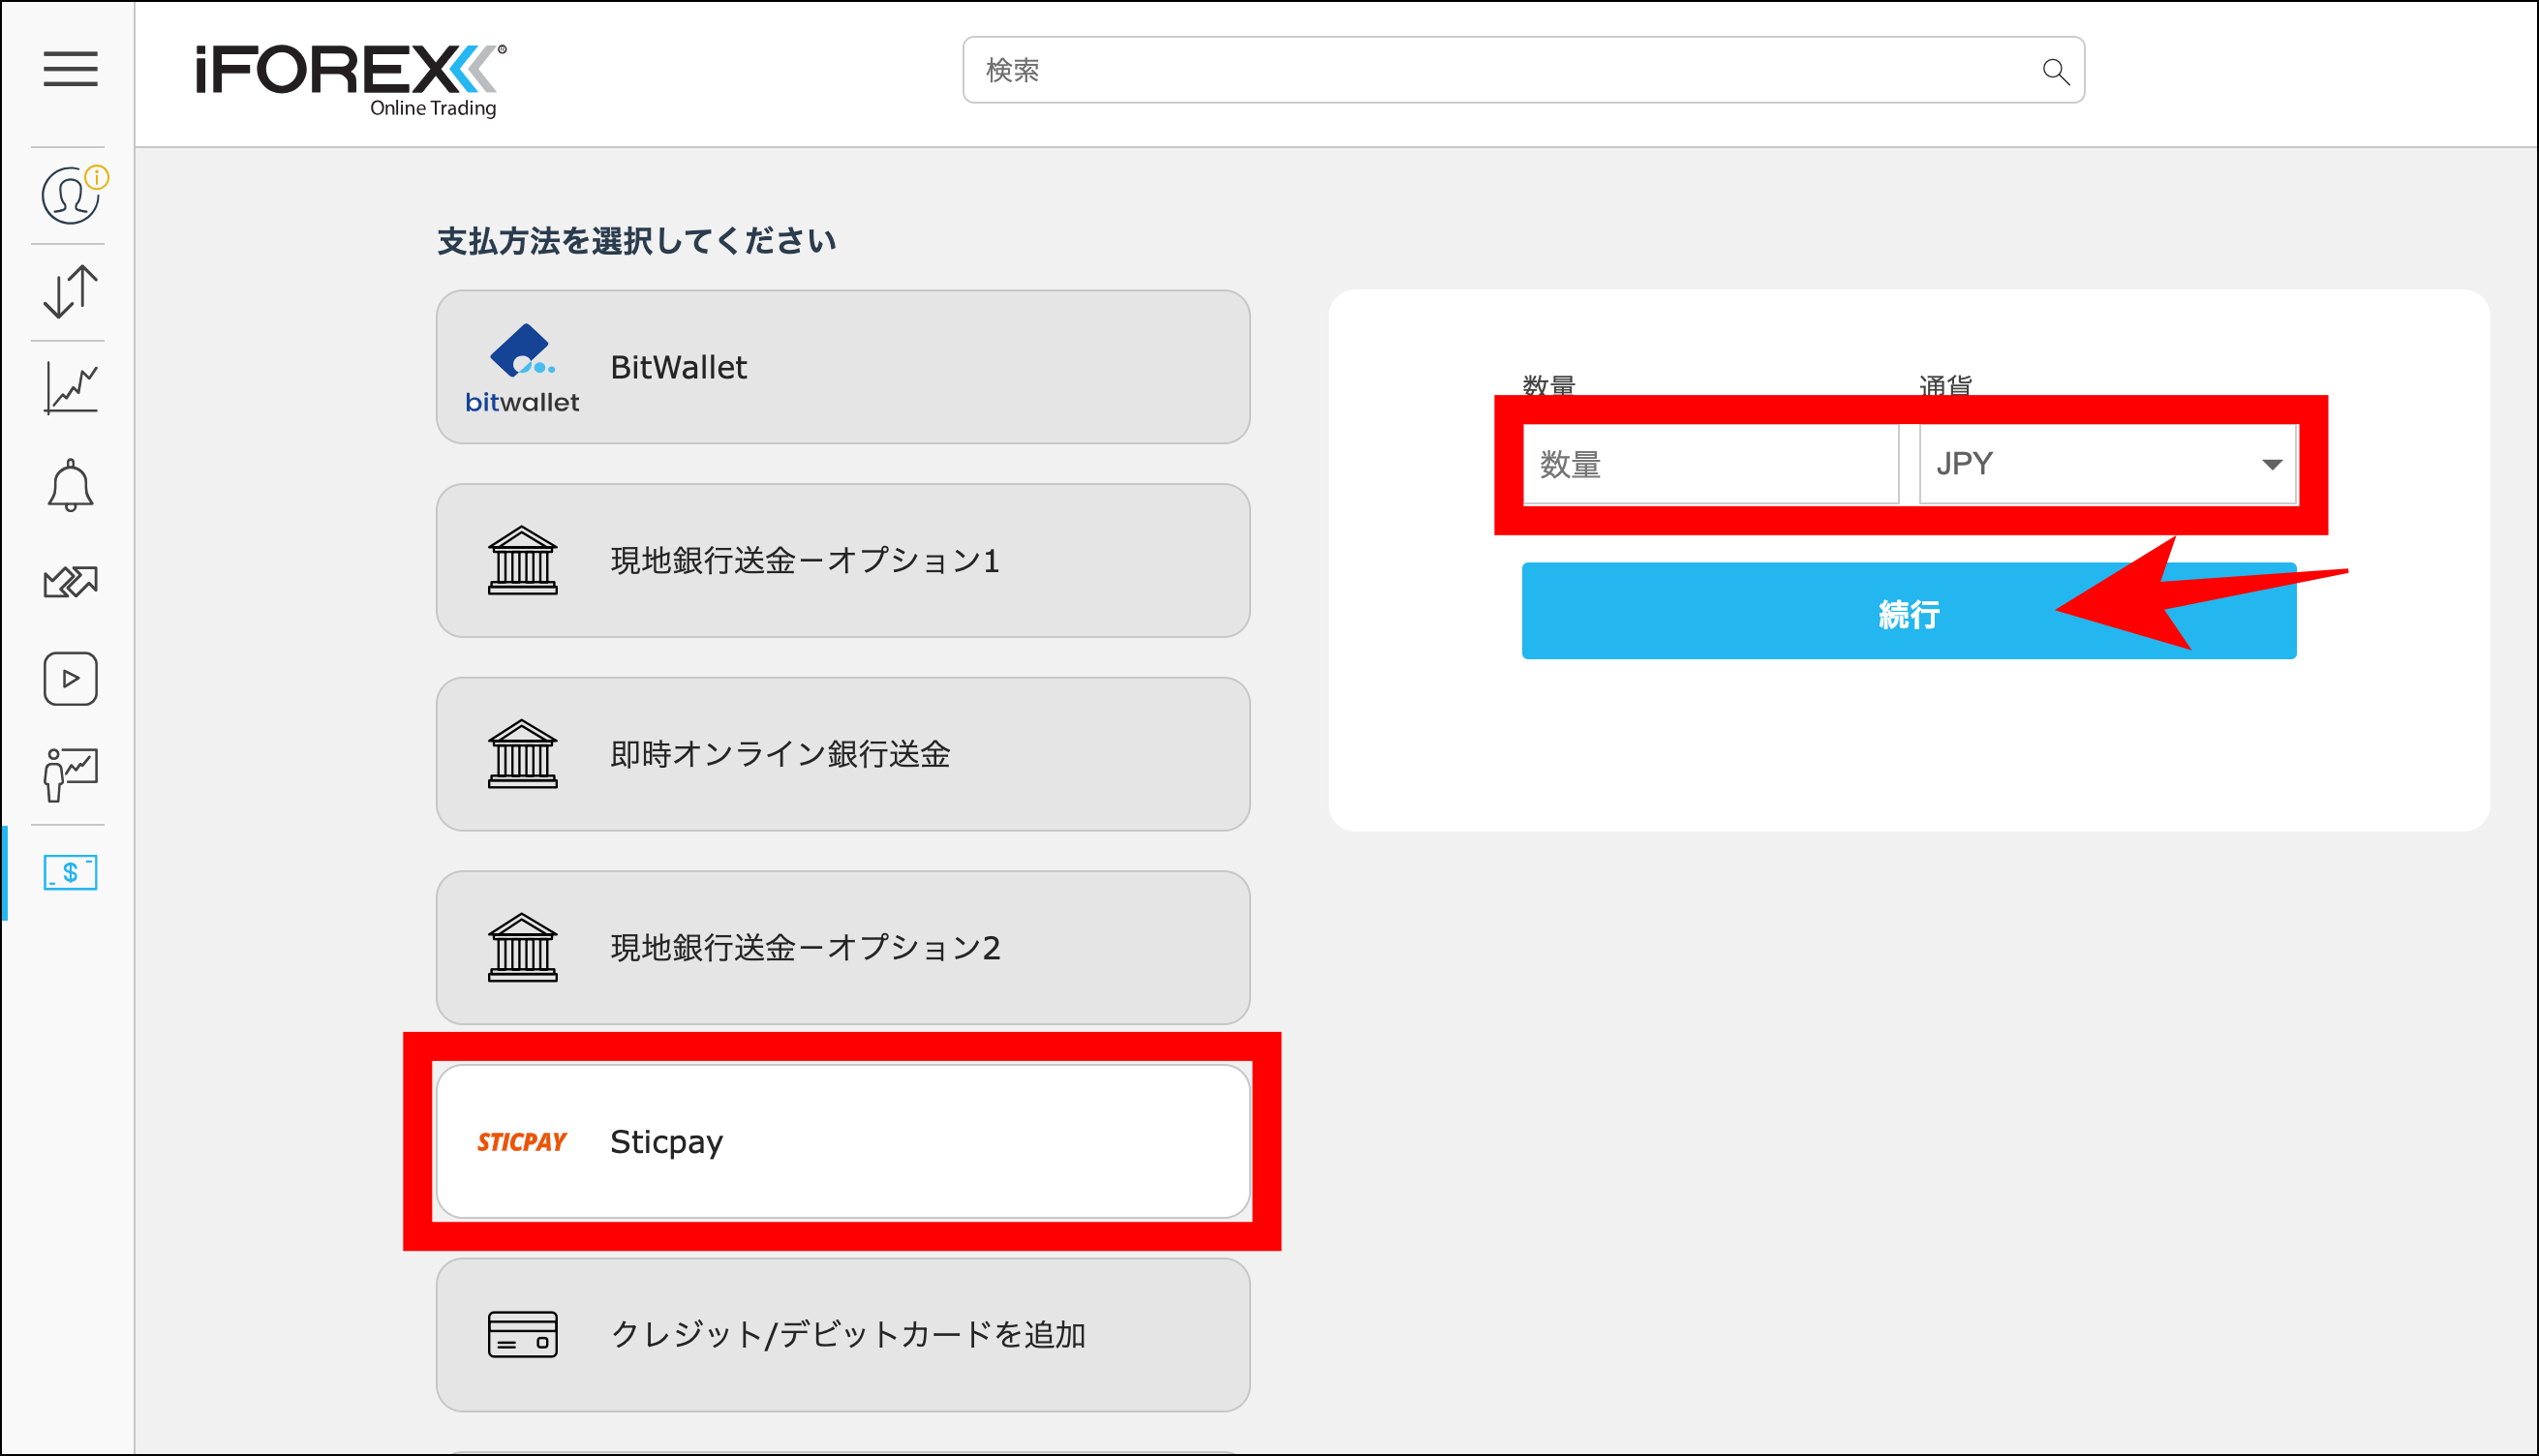Open the account profile sidebar icon

[69, 196]
